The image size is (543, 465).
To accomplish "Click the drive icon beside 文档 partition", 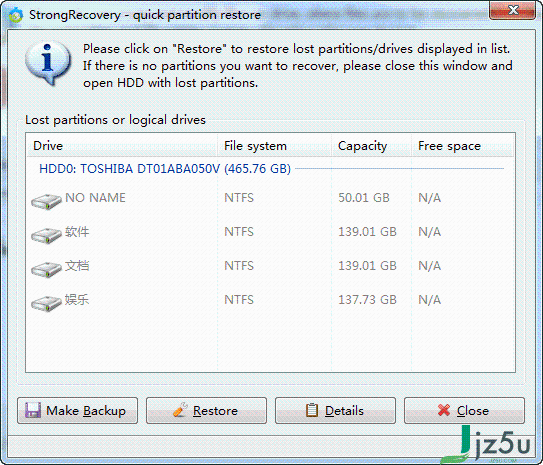I will pyautogui.click(x=46, y=269).
